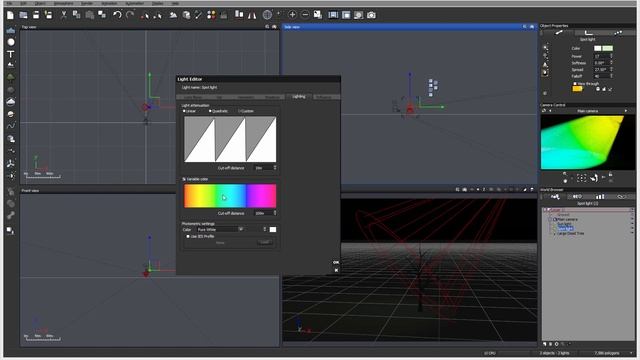This screenshot has width=640, height=360.
Task: Adjust the Power value stepper
Action: click(611, 56)
